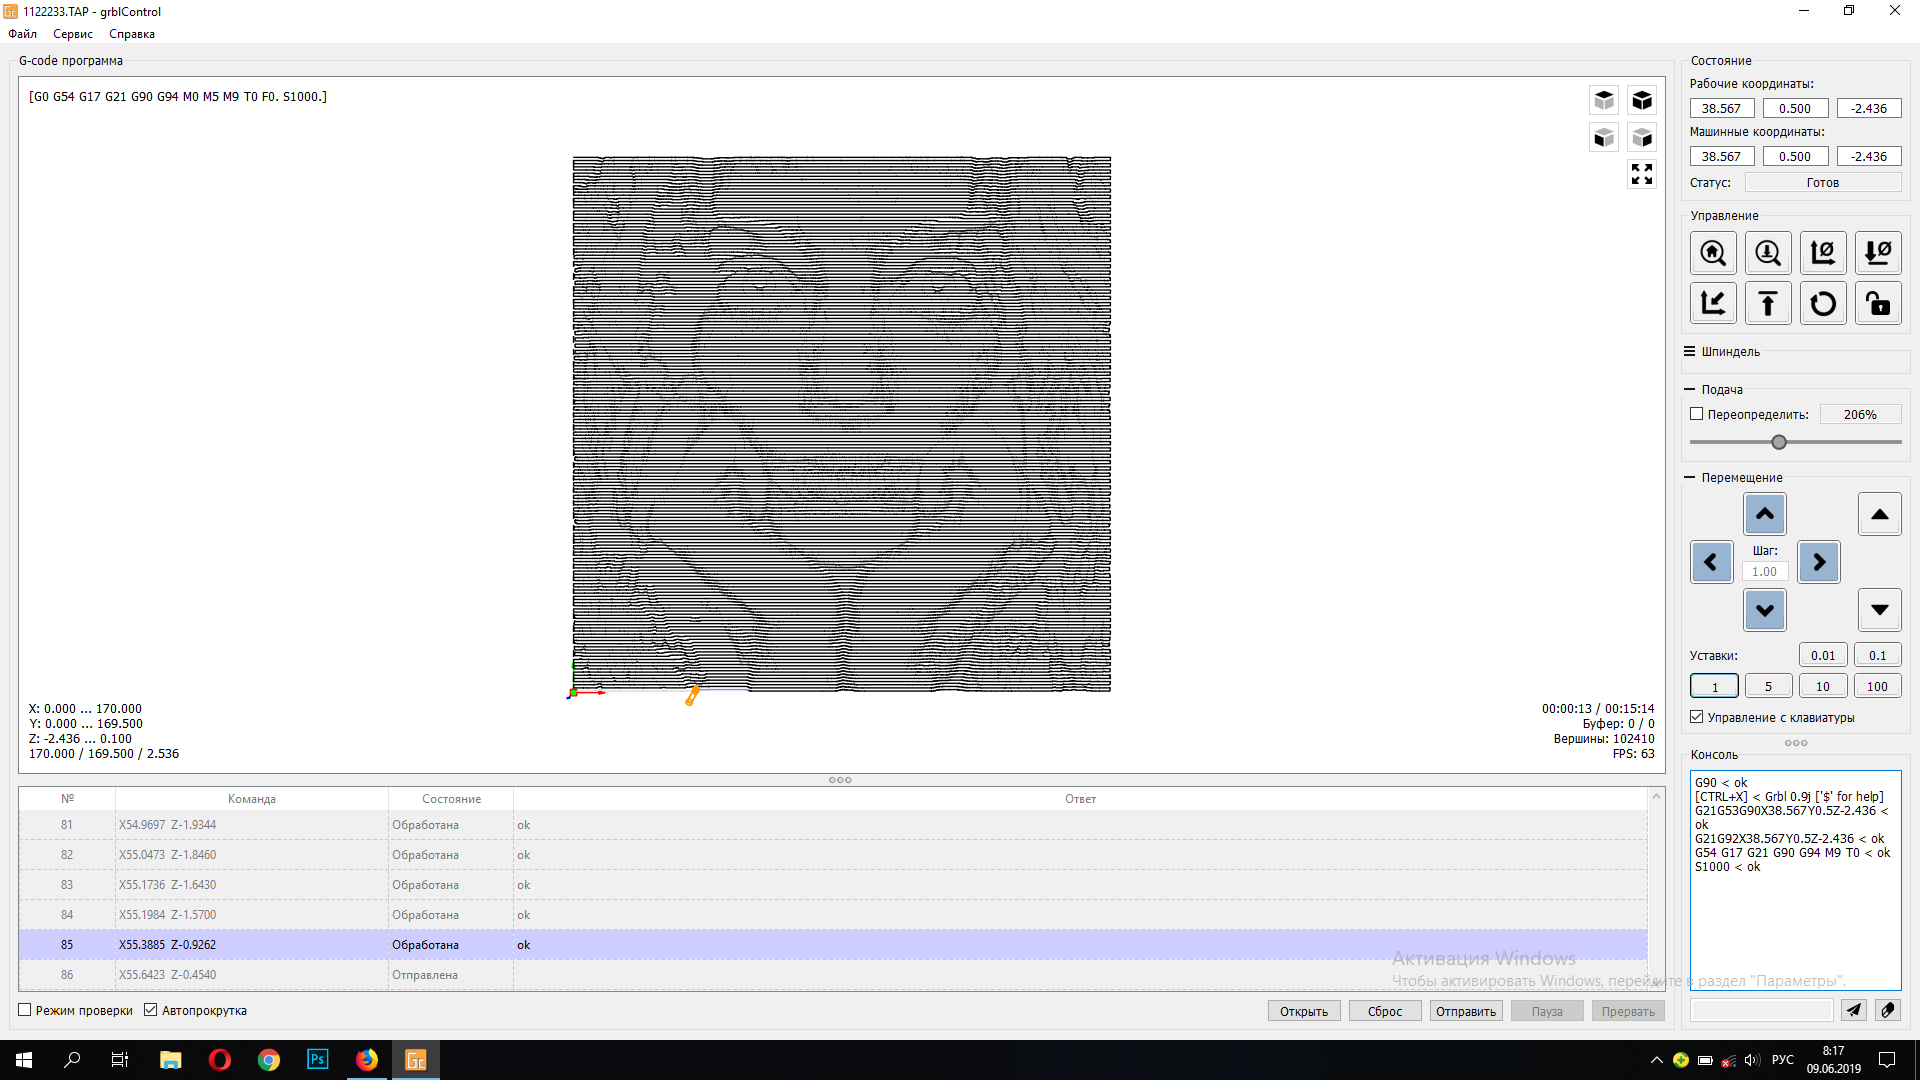Click the Unlock padlock icon button

(1877, 303)
